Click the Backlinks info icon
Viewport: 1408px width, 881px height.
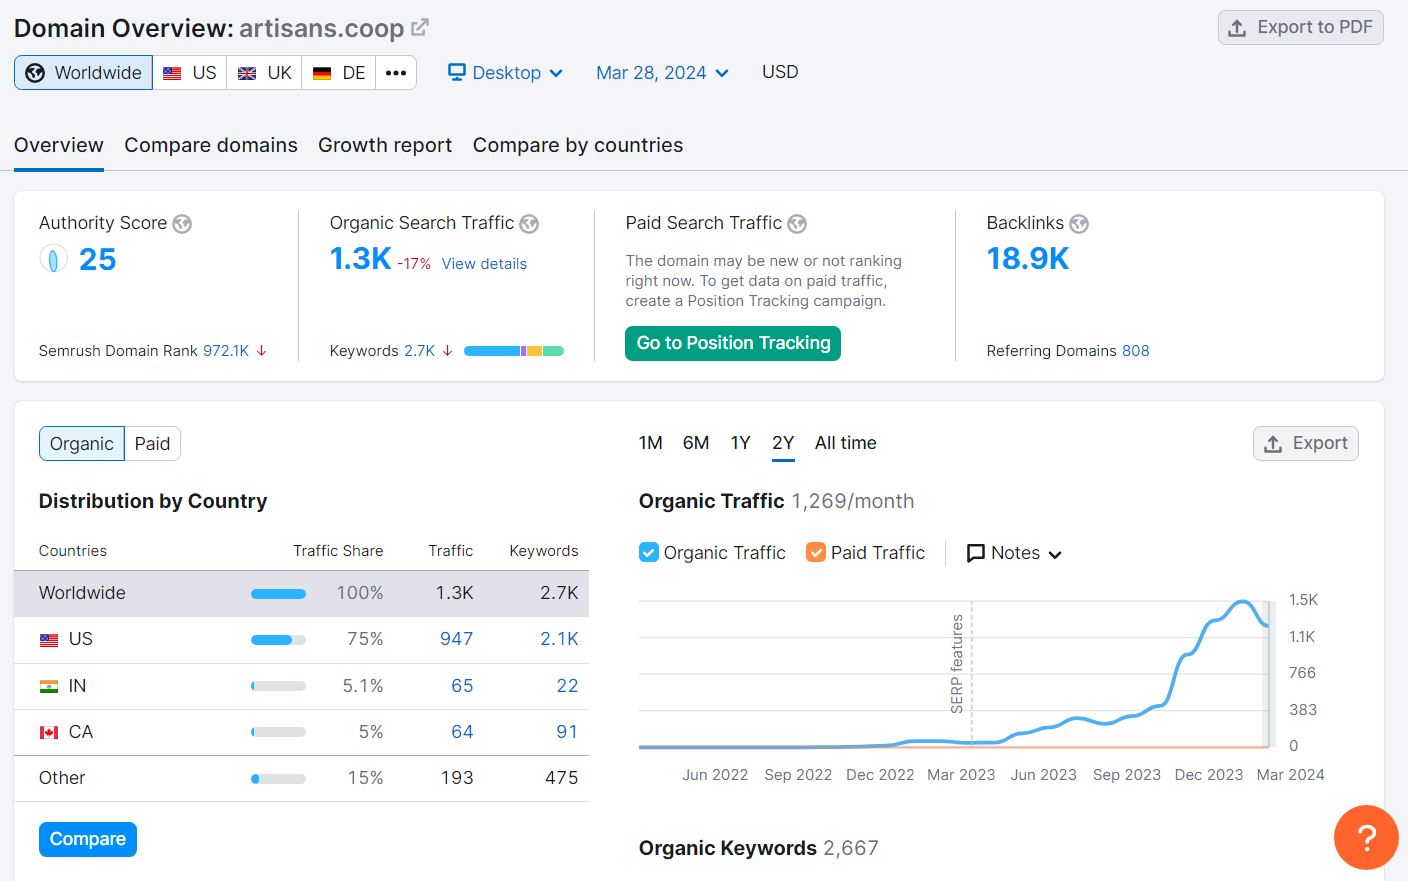coord(1079,224)
